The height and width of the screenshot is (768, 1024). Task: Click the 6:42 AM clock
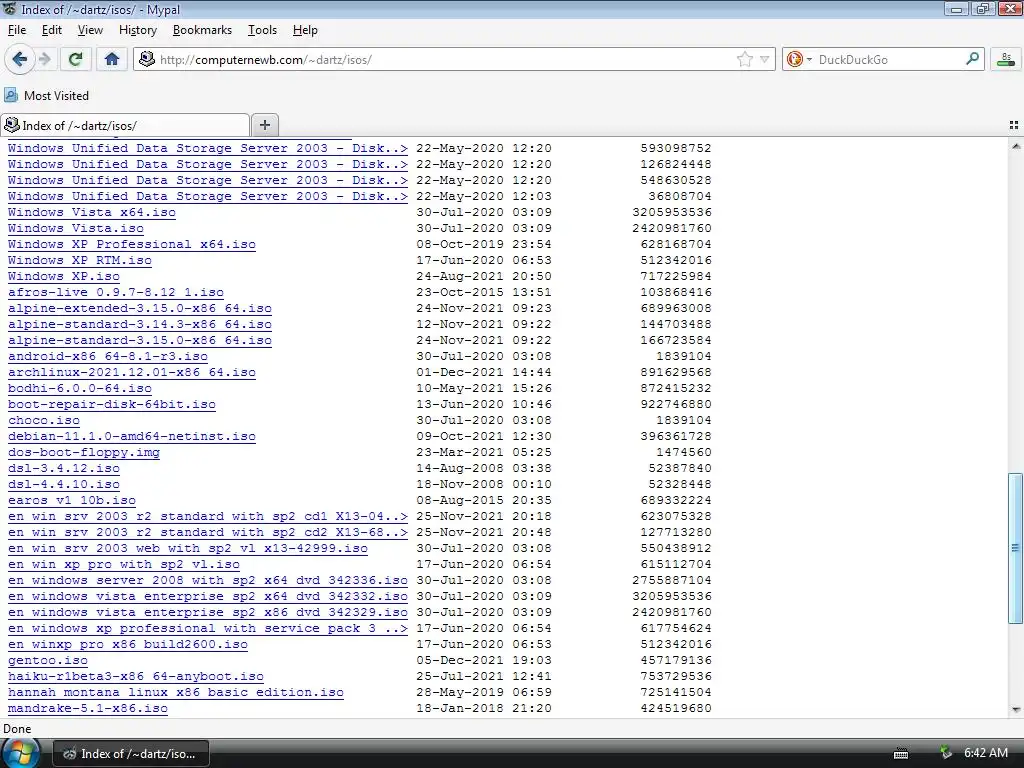986,753
